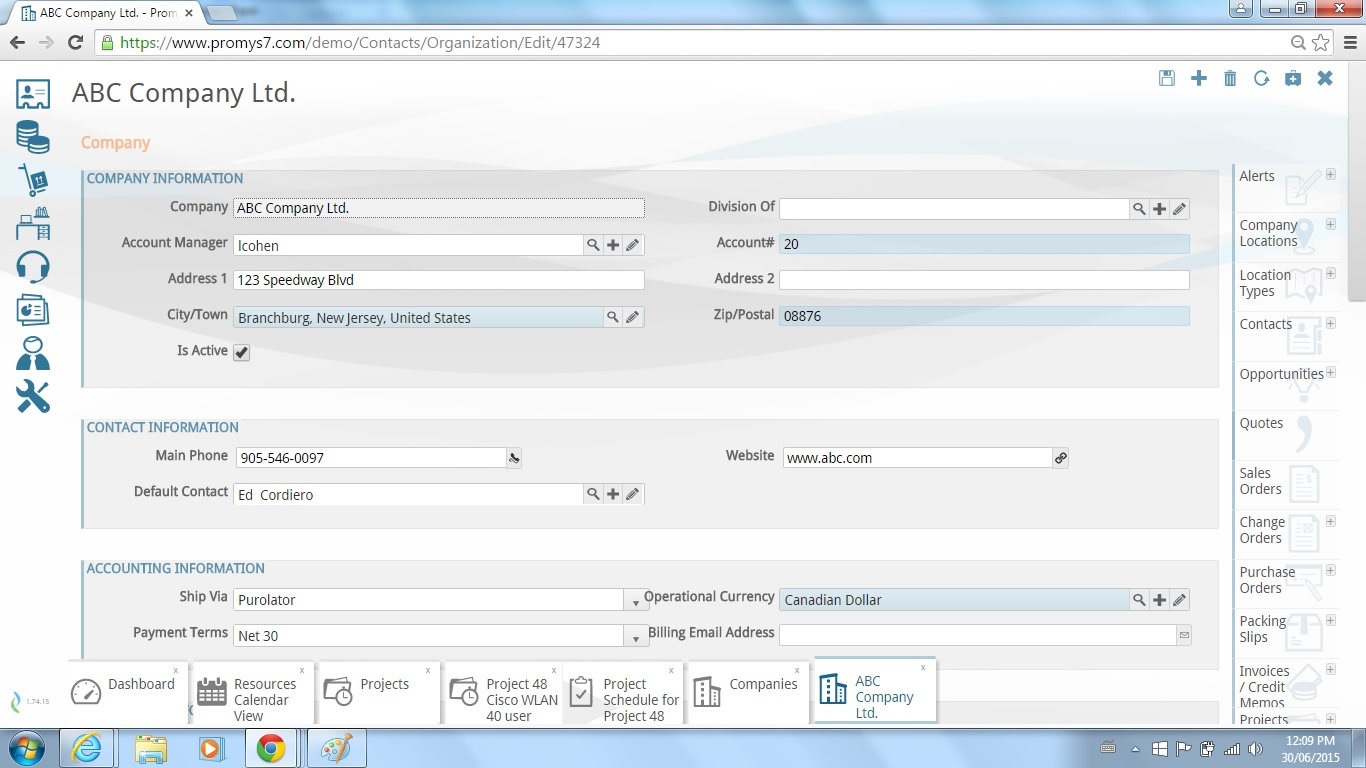Click the briefcase icon in top toolbar
Viewport: 1366px width, 768px height.
1293,78
